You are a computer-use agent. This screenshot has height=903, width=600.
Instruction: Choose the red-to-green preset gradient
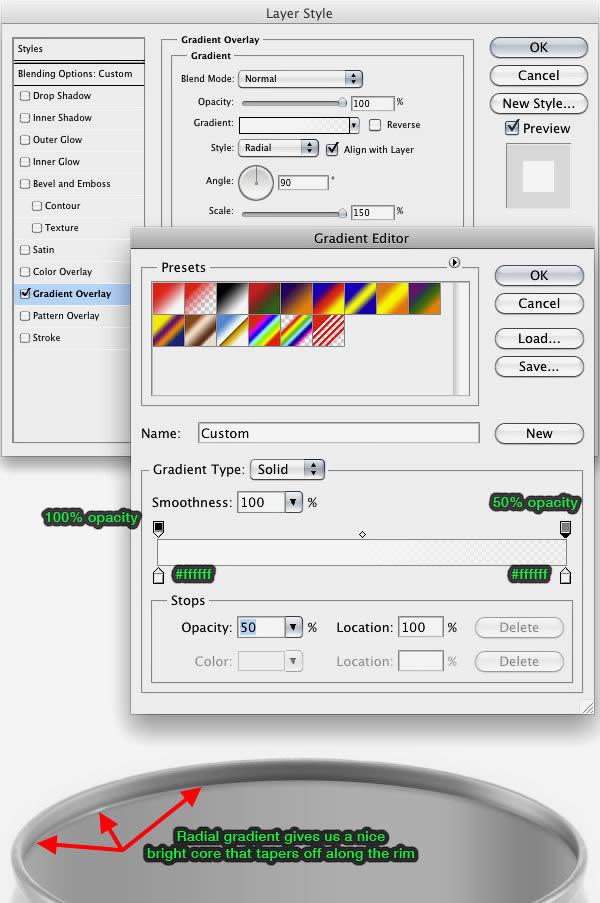point(264,298)
